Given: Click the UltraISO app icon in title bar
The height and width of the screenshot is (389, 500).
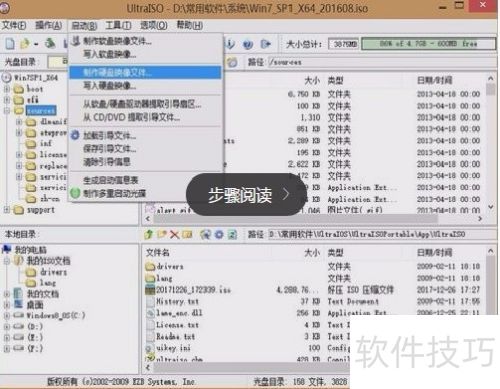Looking at the screenshot, I should pos(4,8).
